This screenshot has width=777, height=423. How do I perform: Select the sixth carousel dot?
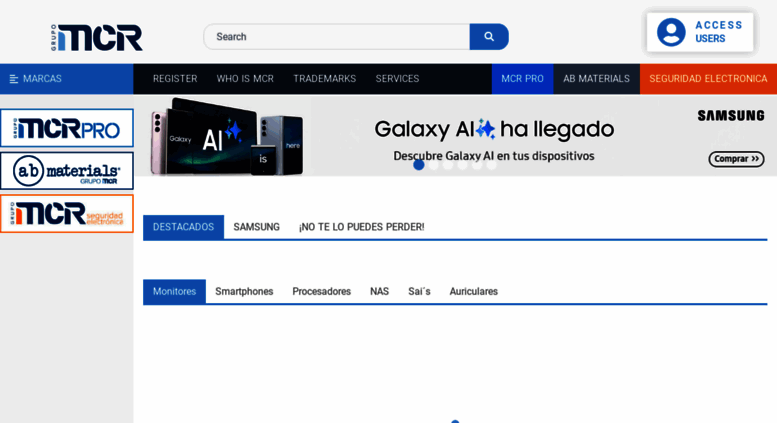(x=491, y=165)
